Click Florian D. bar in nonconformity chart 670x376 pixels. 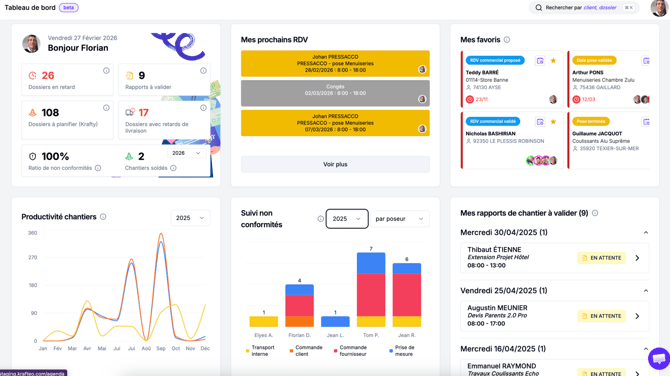coord(300,306)
